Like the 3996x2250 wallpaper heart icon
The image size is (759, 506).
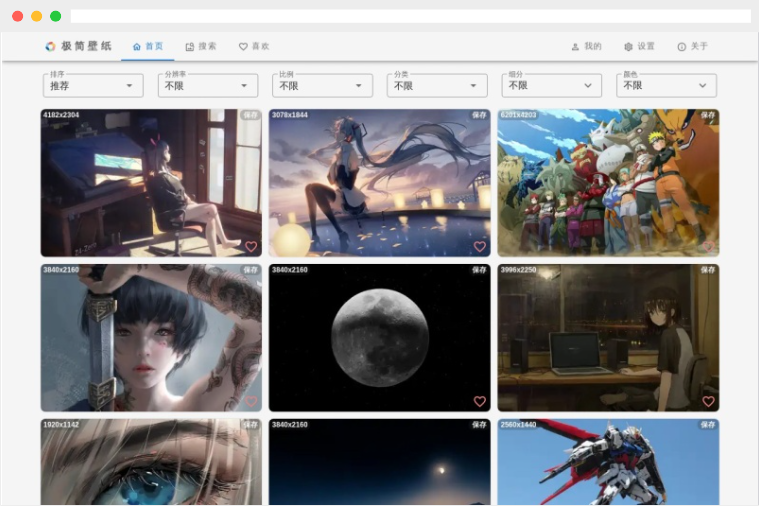(708, 401)
